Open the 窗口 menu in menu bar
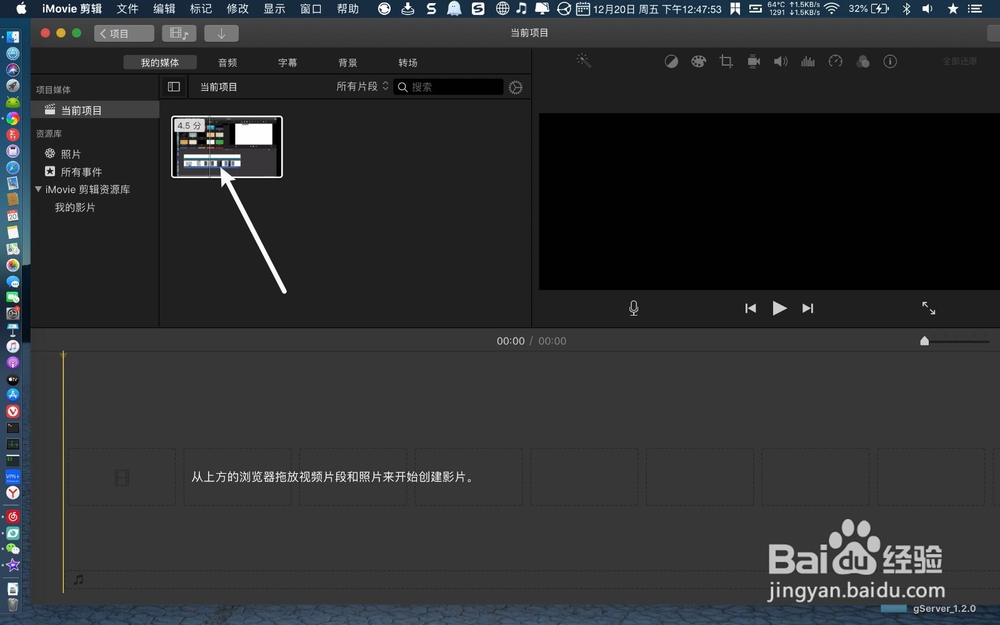This screenshot has height=625, width=1000. 309,8
